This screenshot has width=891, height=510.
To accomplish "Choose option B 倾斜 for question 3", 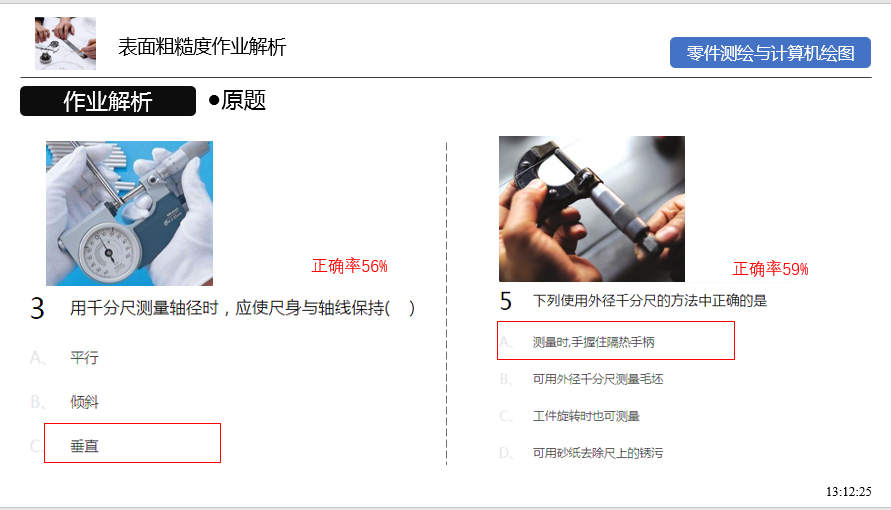I will 84,402.
